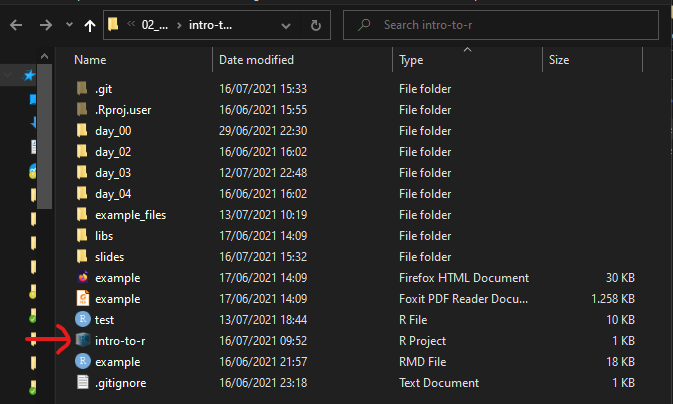Sort files by Name column header
The image size is (673, 404).
(90, 60)
